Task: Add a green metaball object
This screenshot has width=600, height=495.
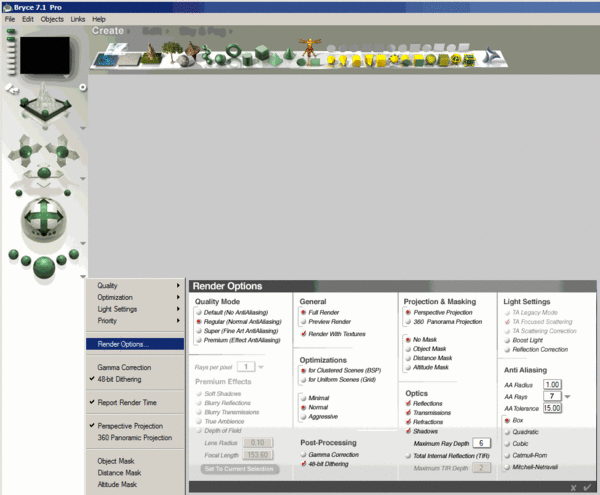Action: coord(207,55)
